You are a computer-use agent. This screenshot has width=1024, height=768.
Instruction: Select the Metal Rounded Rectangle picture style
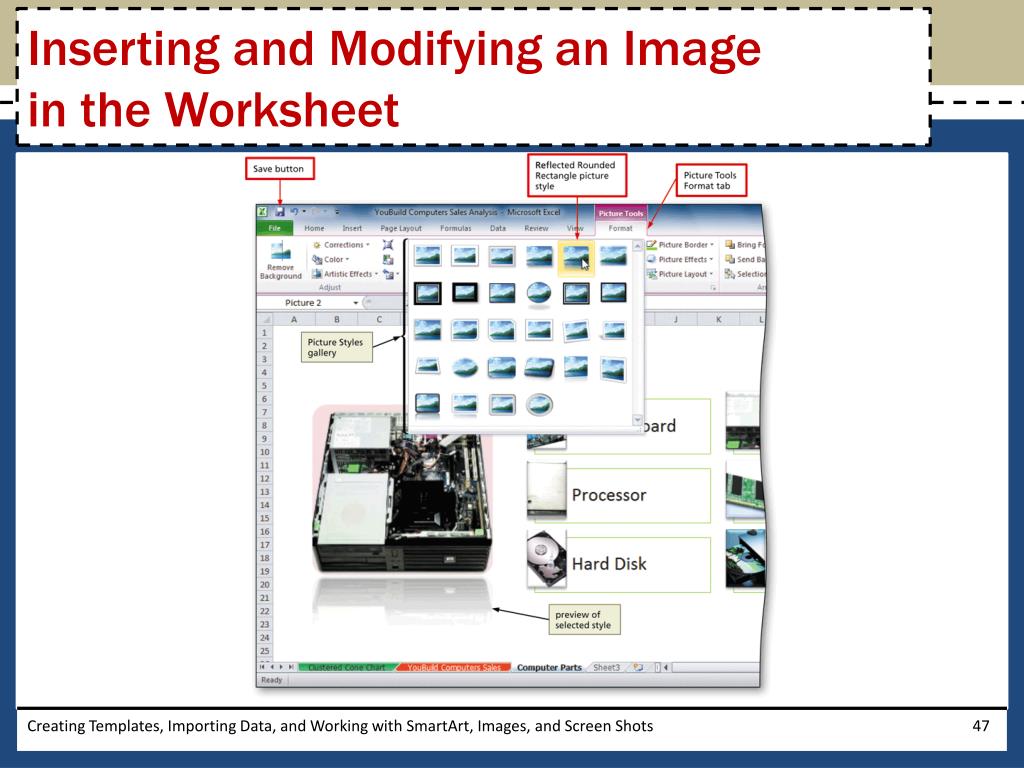(502, 405)
